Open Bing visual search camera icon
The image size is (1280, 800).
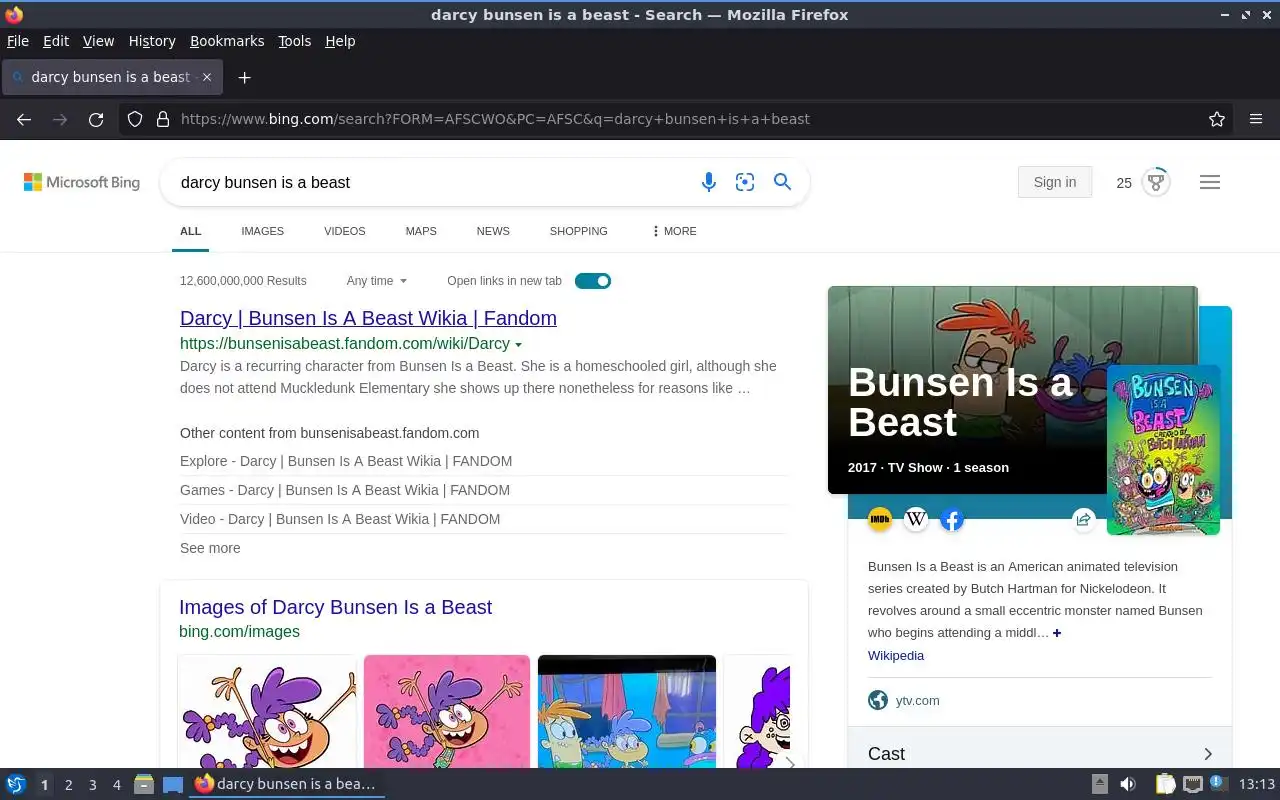pyautogui.click(x=745, y=182)
